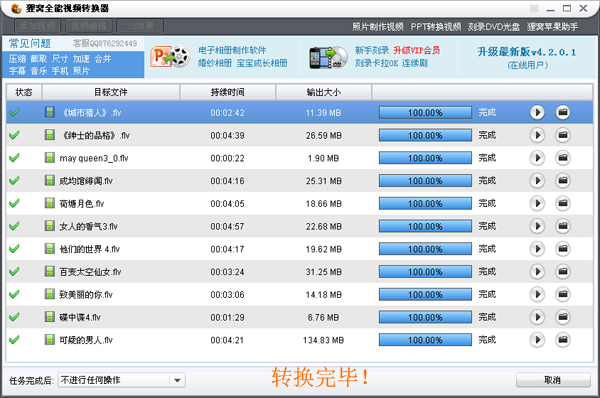Screen dimensions: 600x398
Task: Click the progress bar of 可疑的男人.flv
Action: [425, 340]
